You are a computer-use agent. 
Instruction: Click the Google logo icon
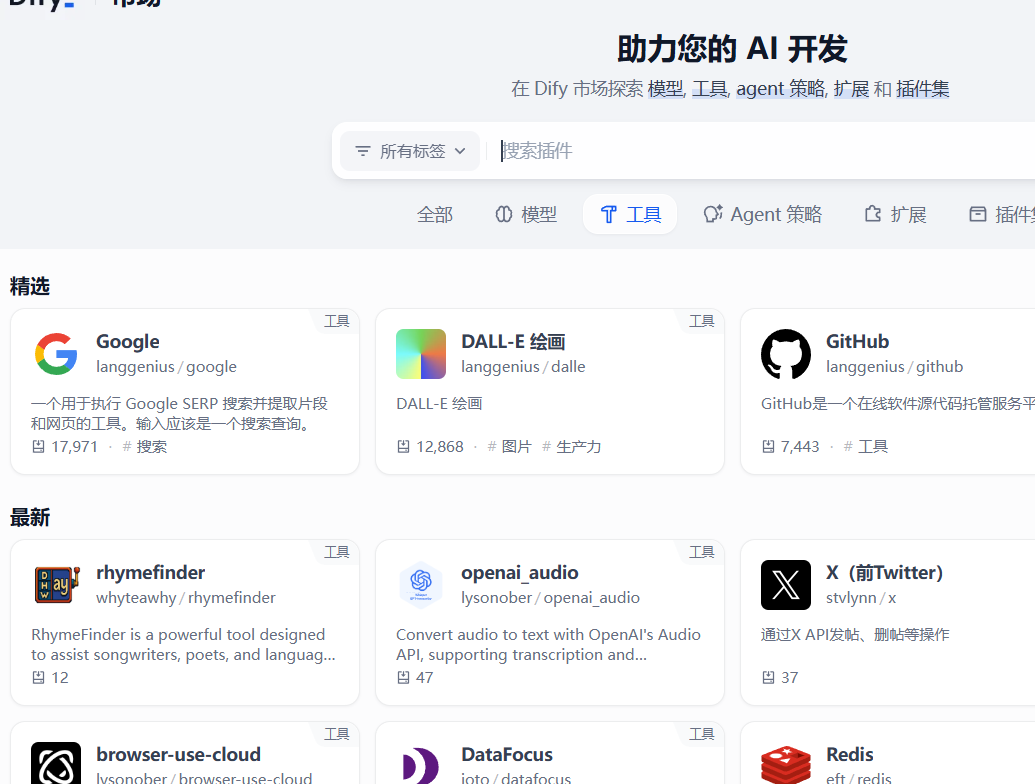pyautogui.click(x=56, y=354)
